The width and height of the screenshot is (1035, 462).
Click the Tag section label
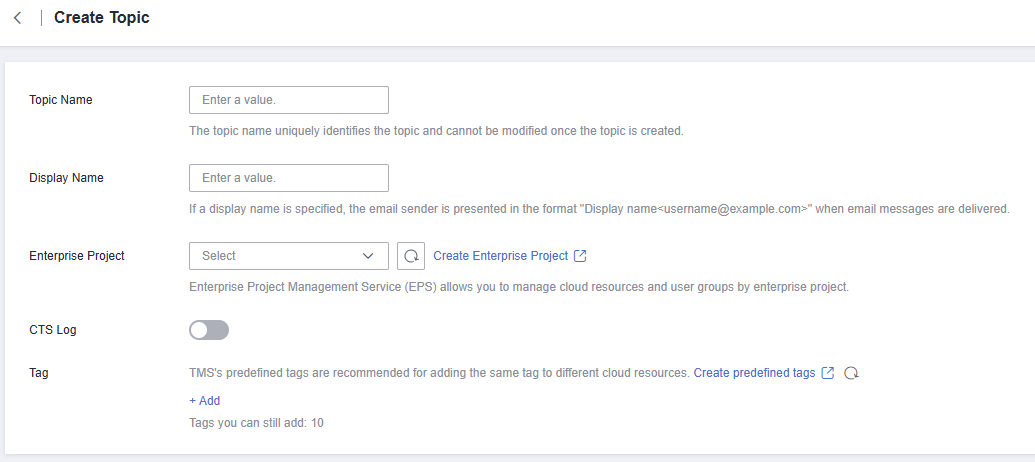click(39, 373)
